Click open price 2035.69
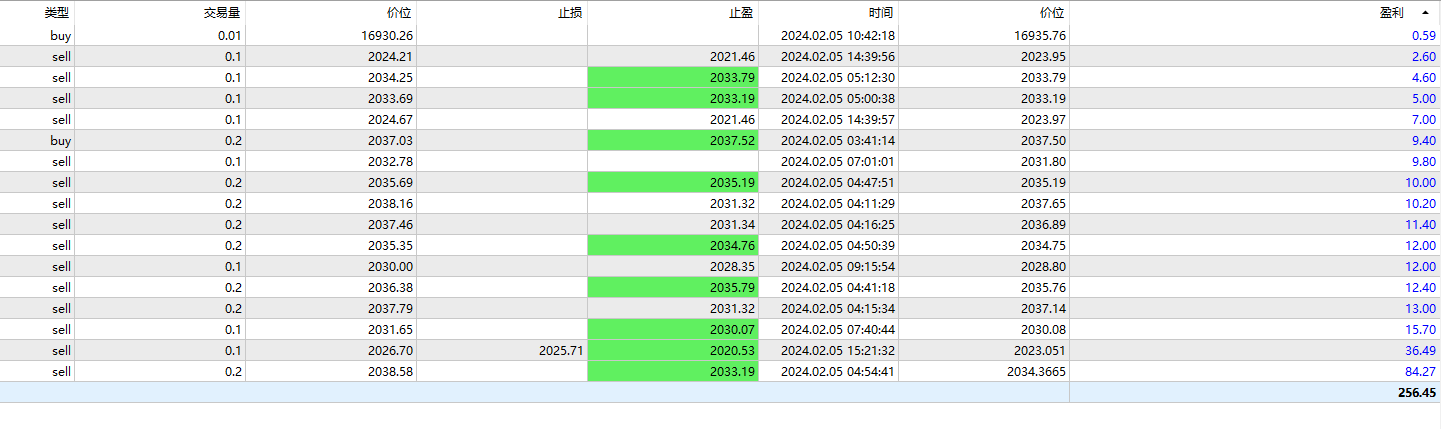Screen dimensions: 1442x429 click(x=389, y=182)
